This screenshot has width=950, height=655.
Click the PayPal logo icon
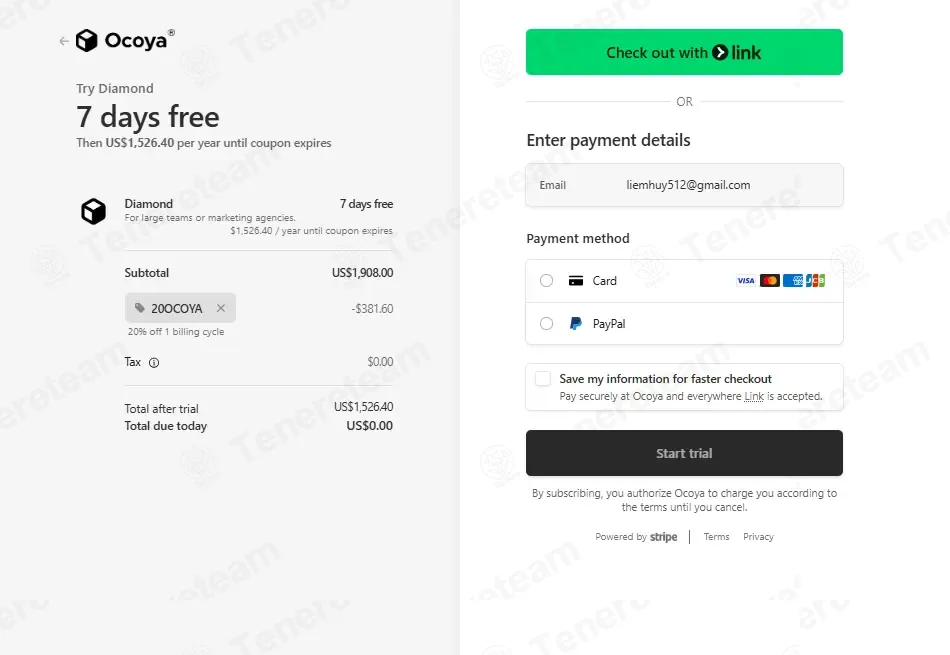tap(576, 324)
